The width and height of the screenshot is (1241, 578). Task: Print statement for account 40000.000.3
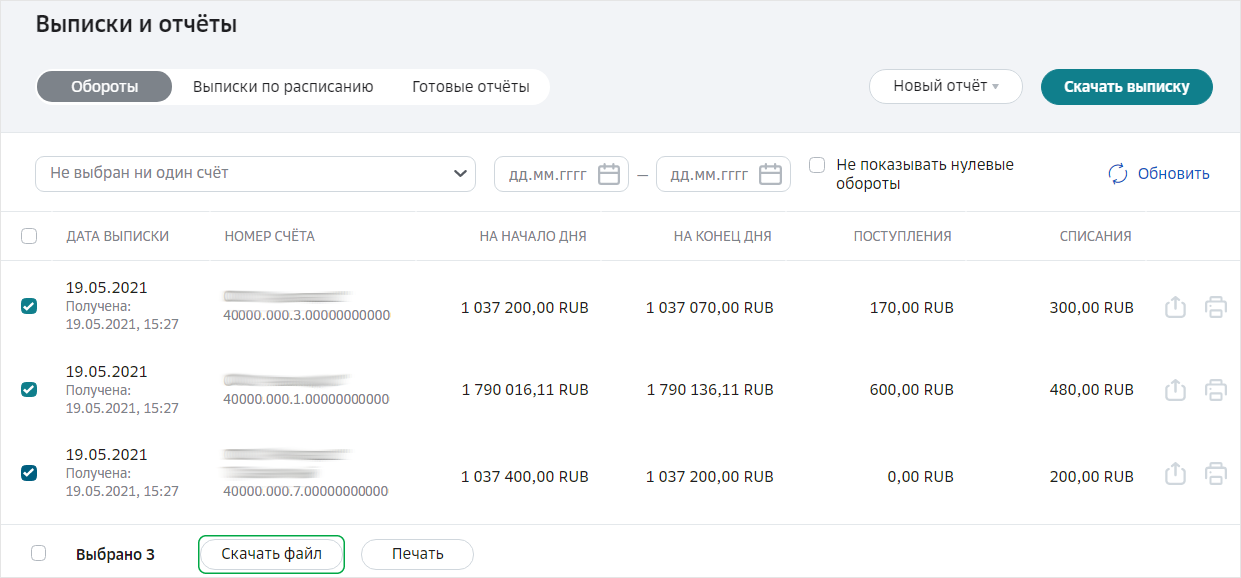tap(1216, 307)
